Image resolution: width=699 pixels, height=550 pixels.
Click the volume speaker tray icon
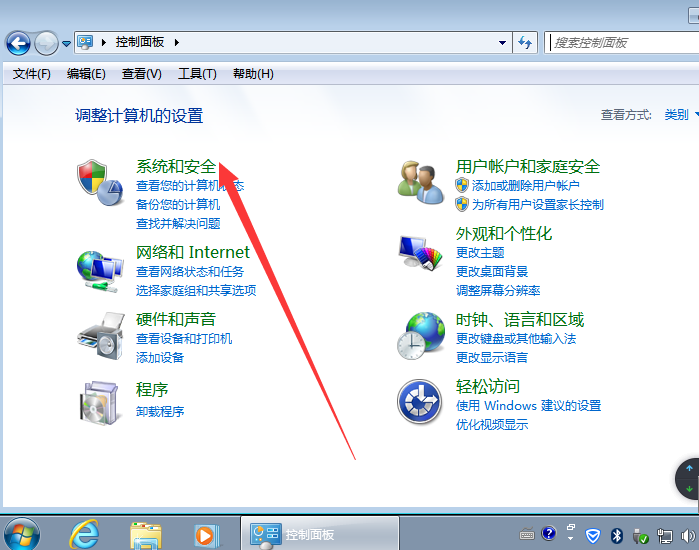coord(688,535)
